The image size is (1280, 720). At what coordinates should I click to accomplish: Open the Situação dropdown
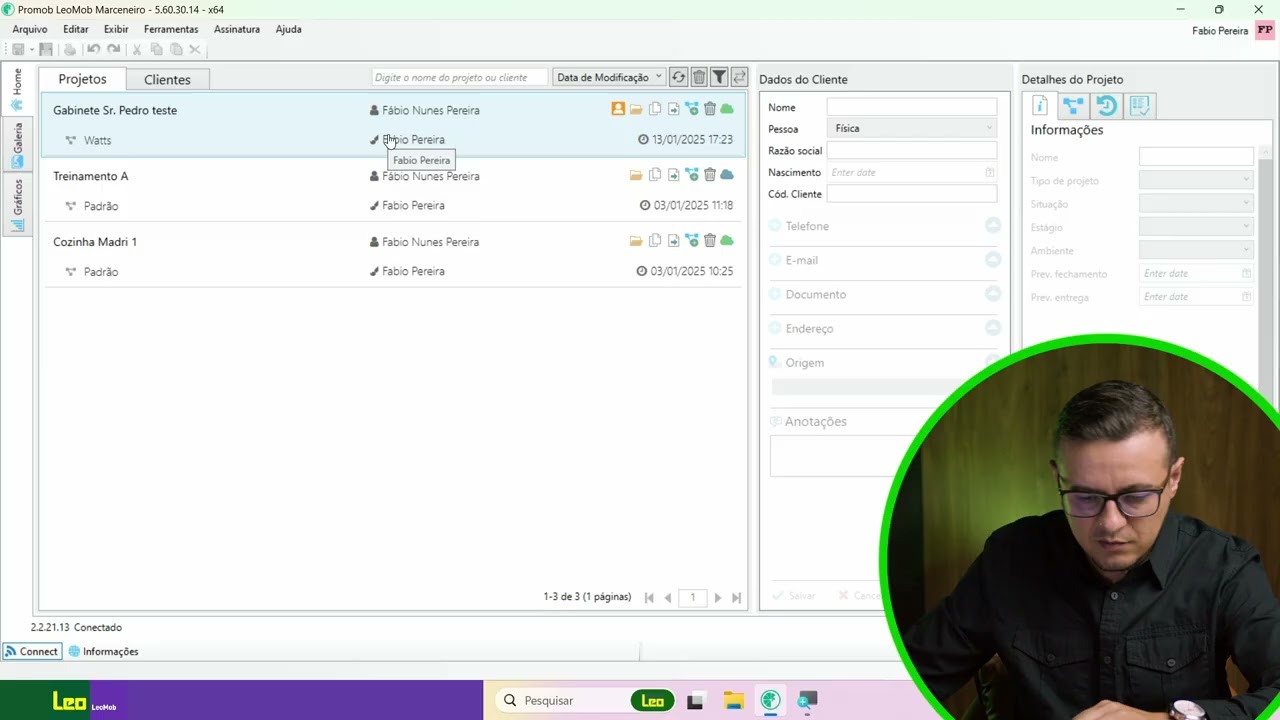(x=1196, y=203)
